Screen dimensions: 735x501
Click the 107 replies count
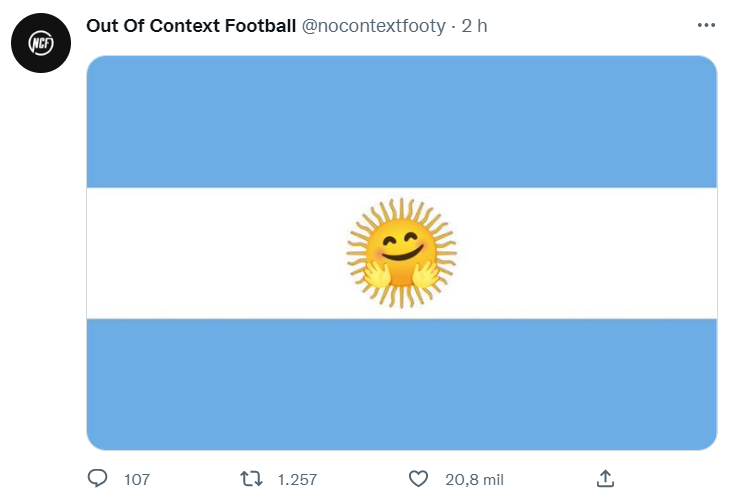click(x=137, y=479)
